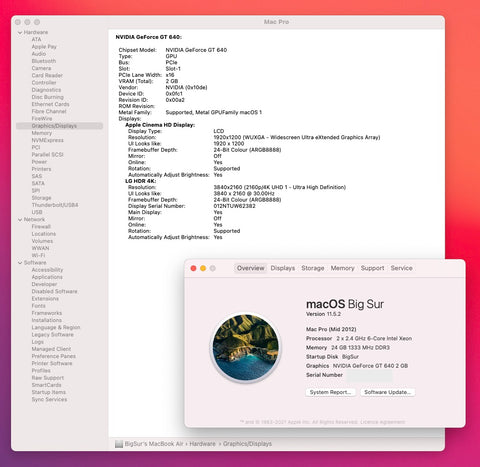Select Parallel SCSI in the sidebar
Screen dimensions: 480x467
point(47,155)
